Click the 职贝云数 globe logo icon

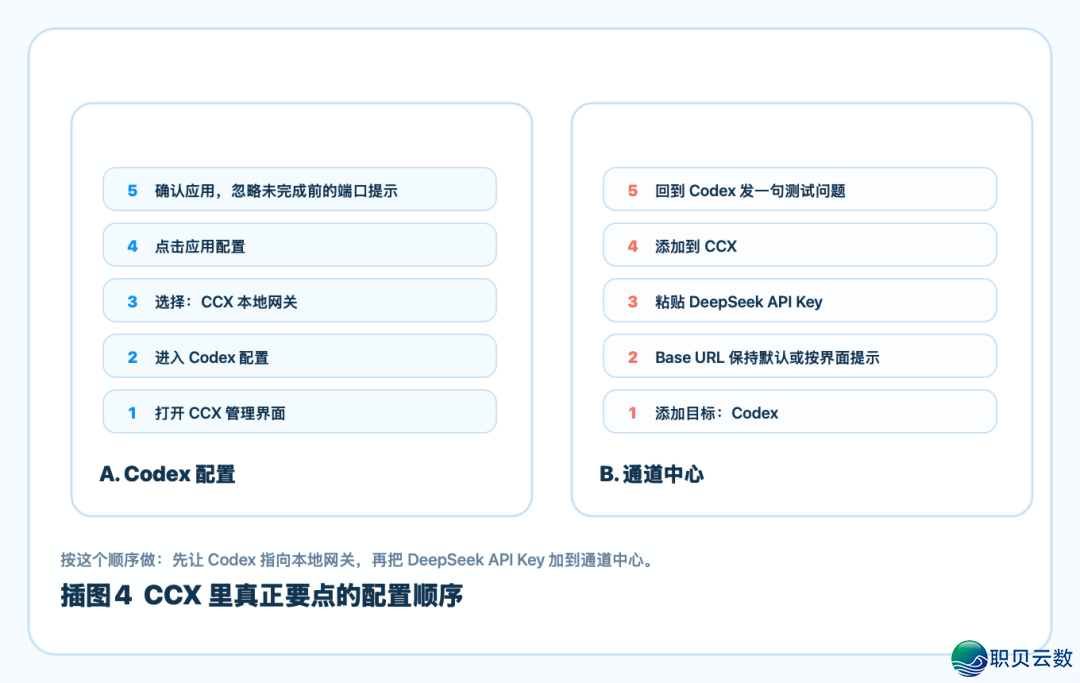(970, 658)
